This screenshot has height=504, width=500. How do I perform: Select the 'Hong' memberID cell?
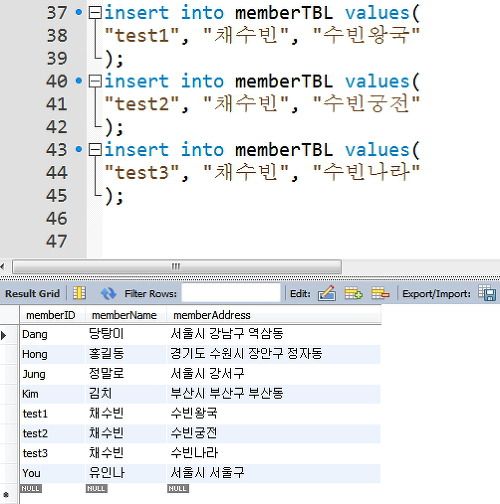[52, 354]
